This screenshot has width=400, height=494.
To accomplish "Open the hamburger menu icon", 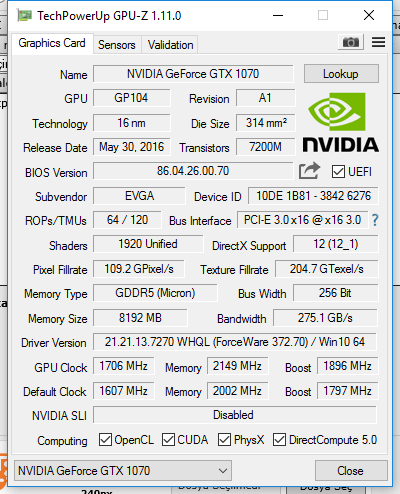I will [x=378, y=42].
